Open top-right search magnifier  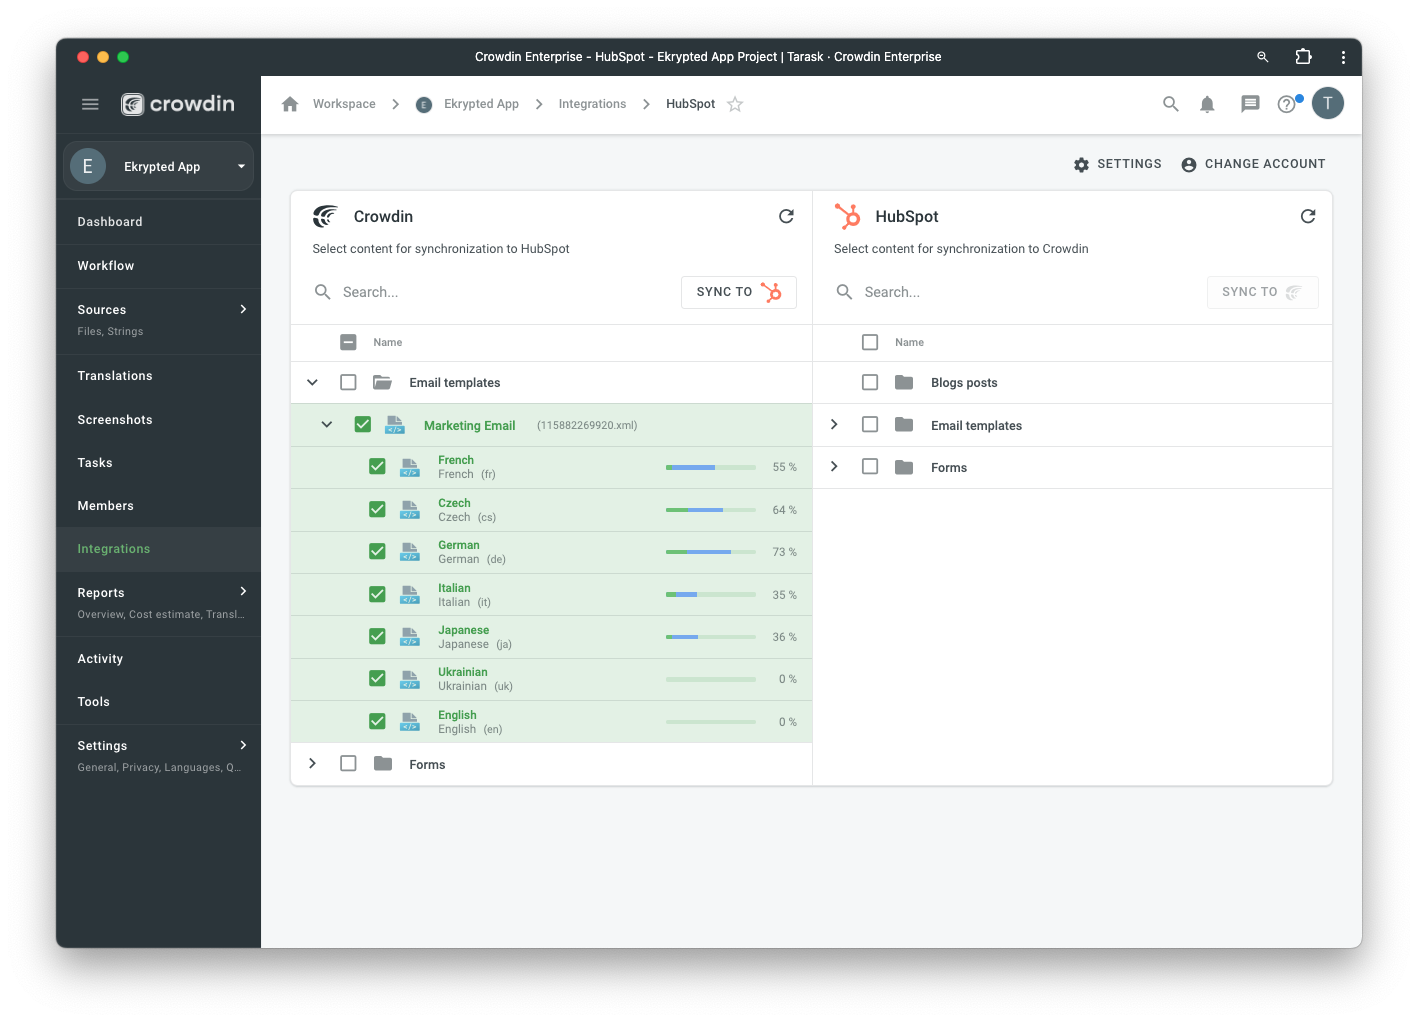1170,104
